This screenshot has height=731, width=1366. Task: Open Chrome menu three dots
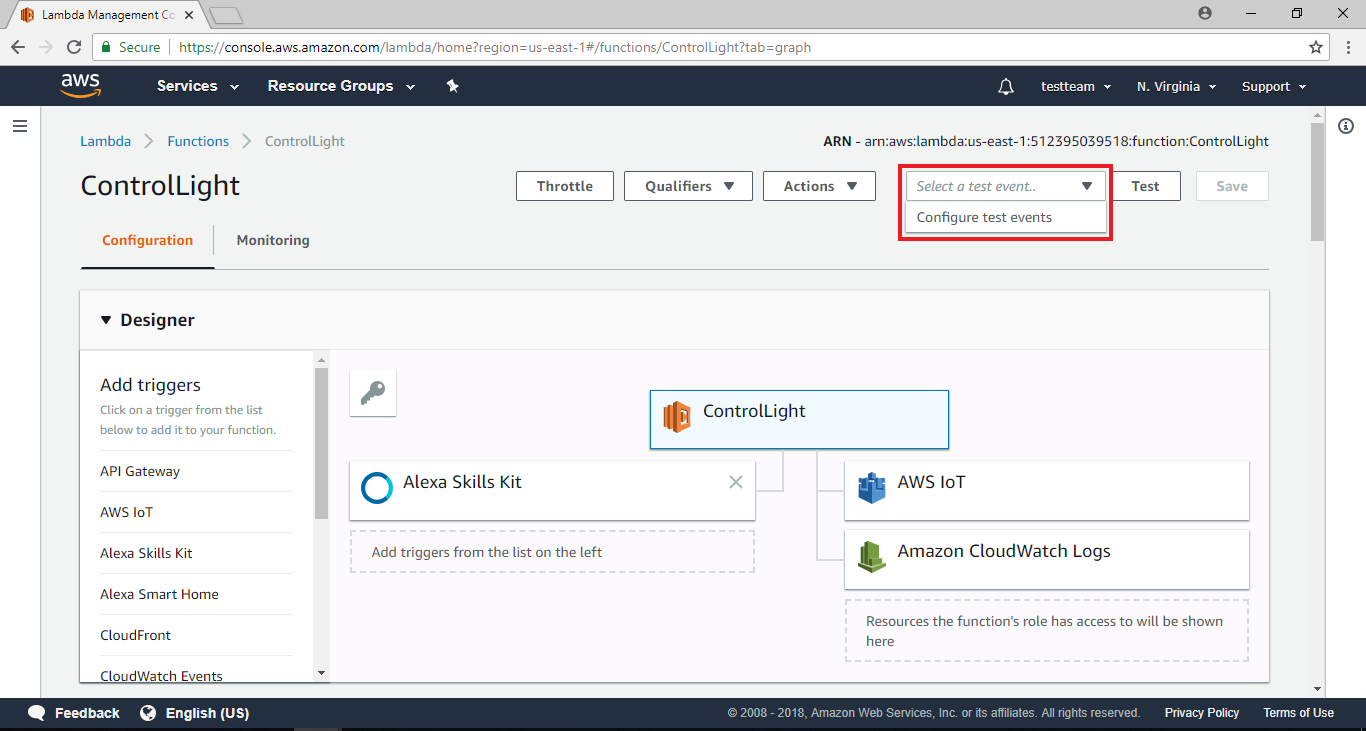coord(1346,47)
